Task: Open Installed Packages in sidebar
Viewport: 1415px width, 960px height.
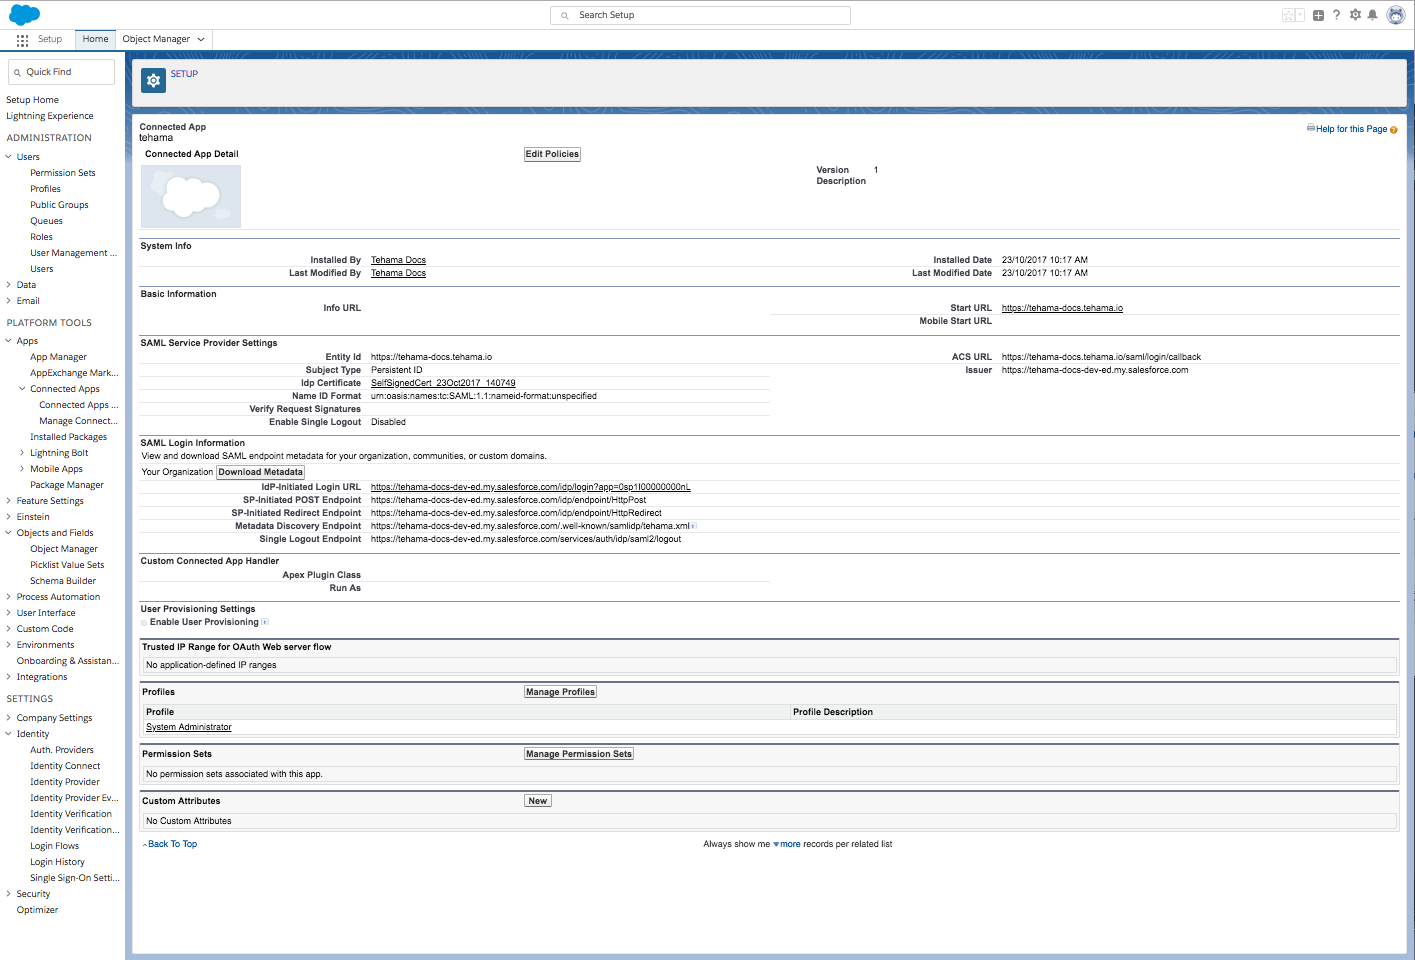Action: pyautogui.click(x=68, y=437)
